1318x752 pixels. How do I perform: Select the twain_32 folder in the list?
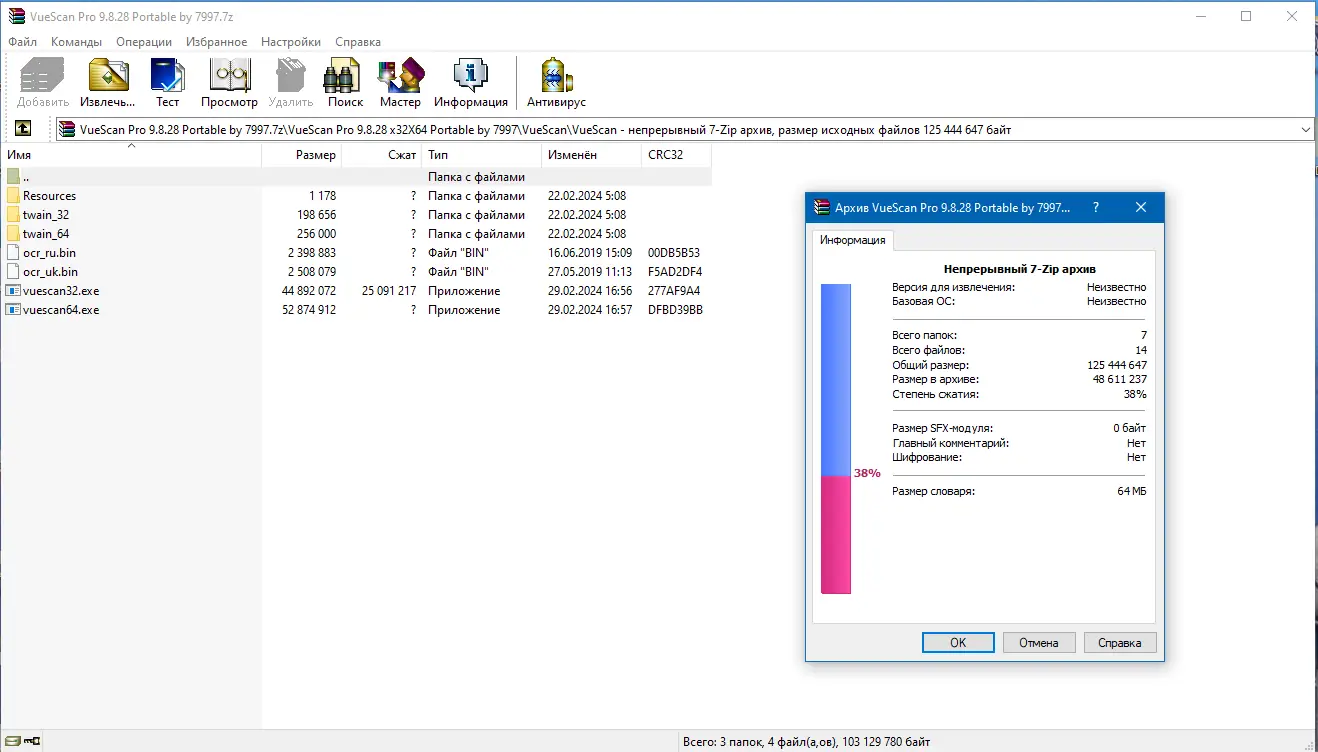point(45,214)
